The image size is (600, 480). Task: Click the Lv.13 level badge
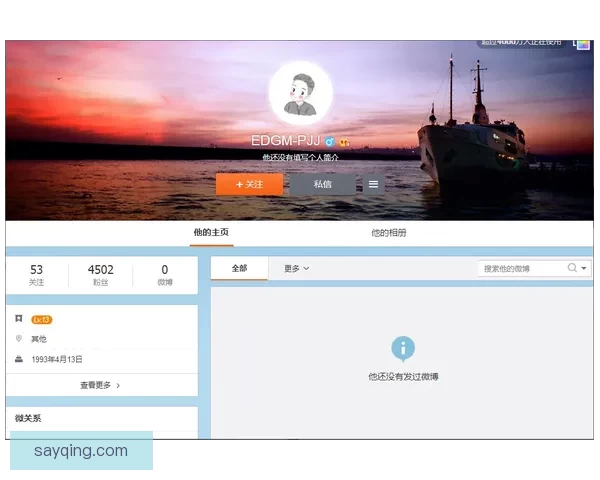[41, 320]
